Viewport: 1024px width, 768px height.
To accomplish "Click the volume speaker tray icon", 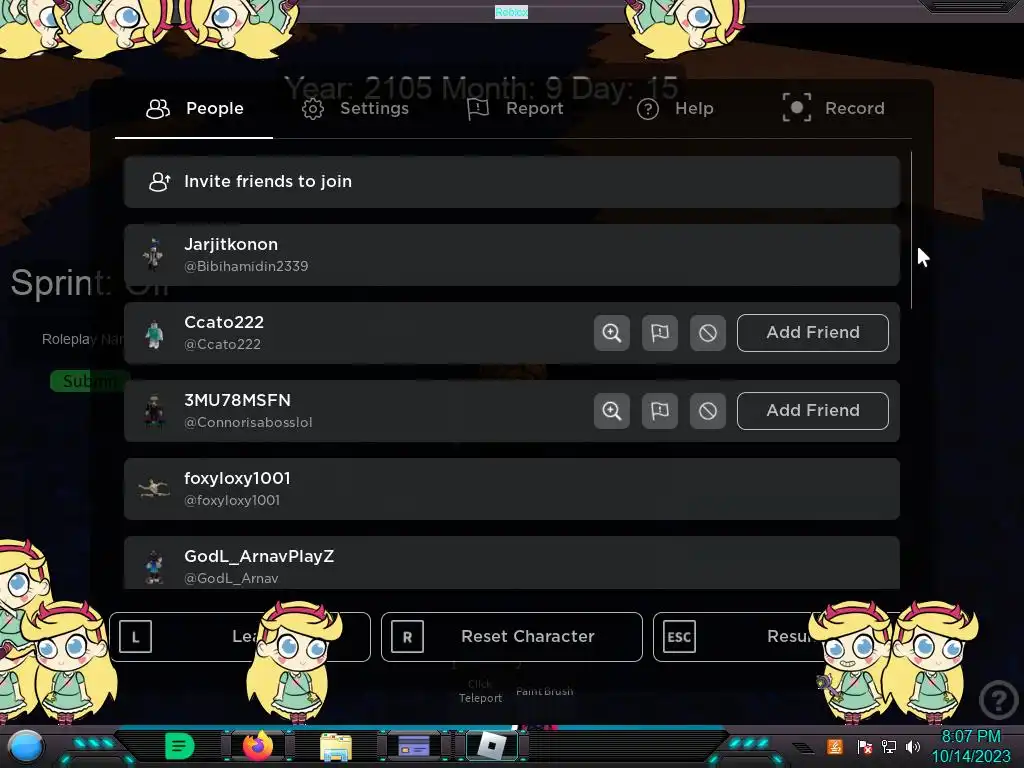I will (x=913, y=746).
